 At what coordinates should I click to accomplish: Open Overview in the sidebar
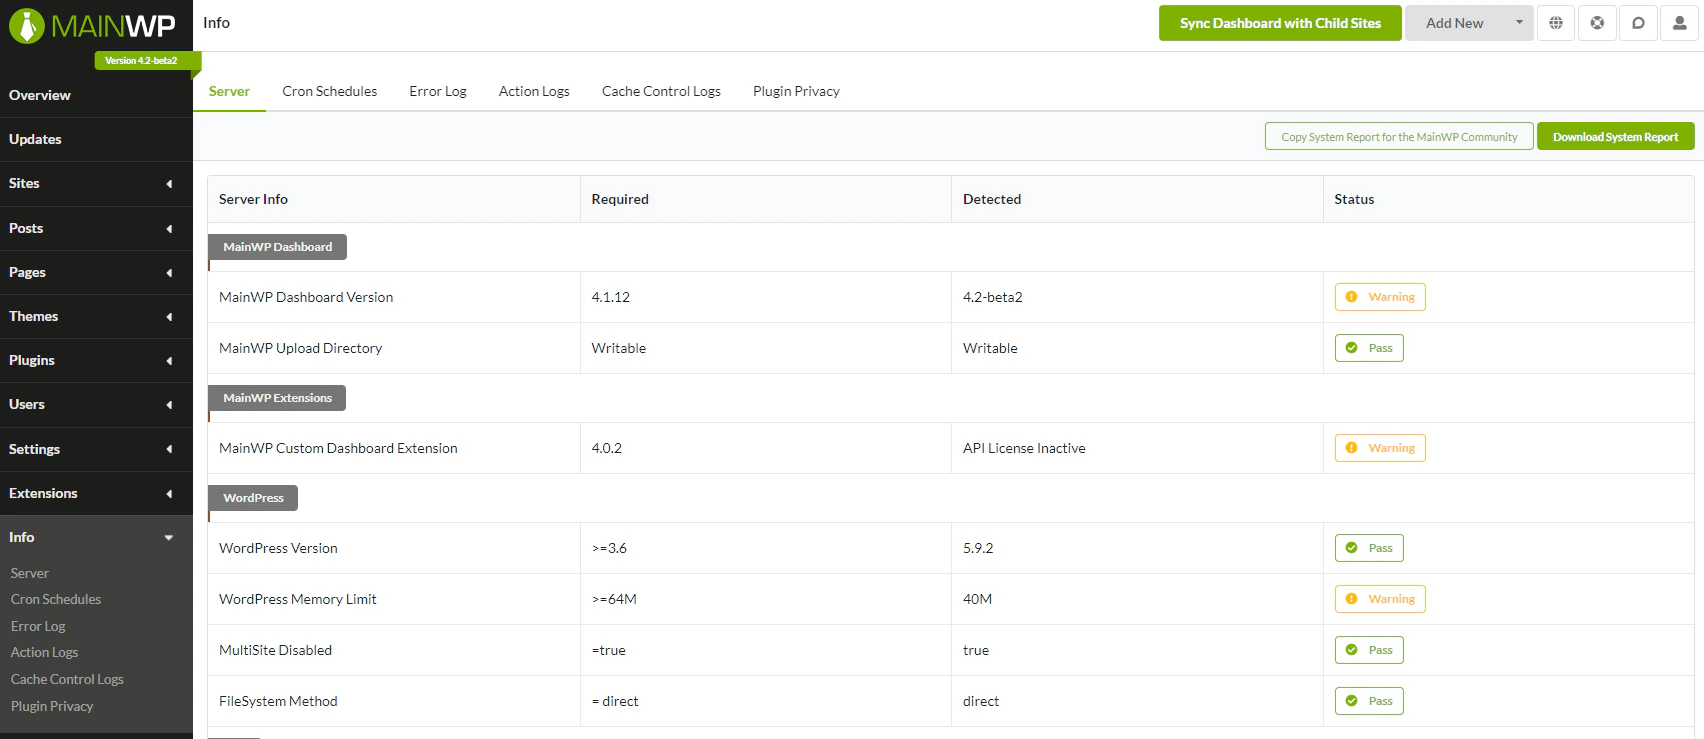tap(96, 95)
